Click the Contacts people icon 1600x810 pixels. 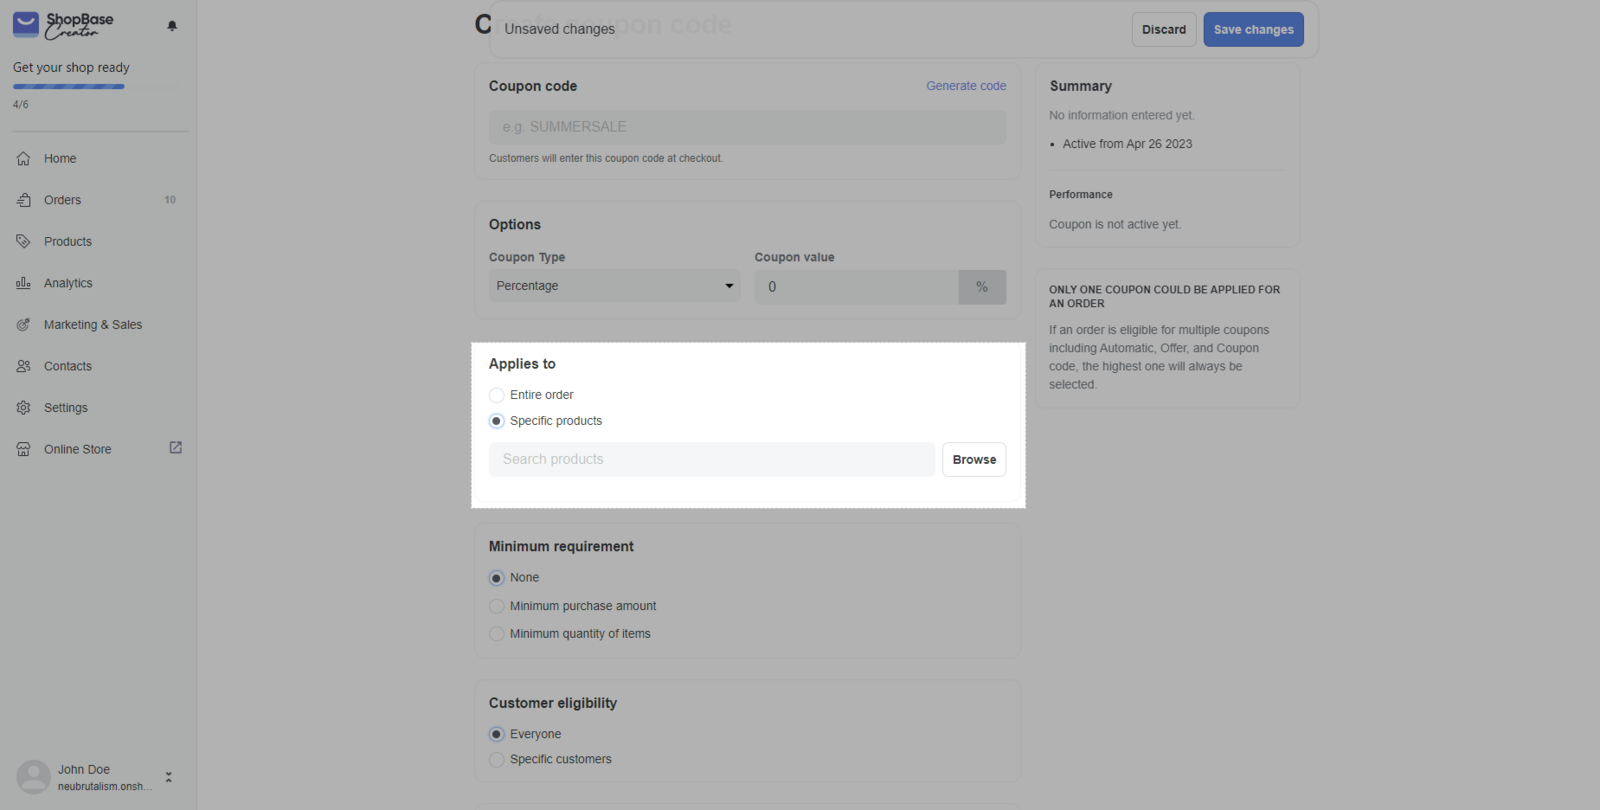23,366
